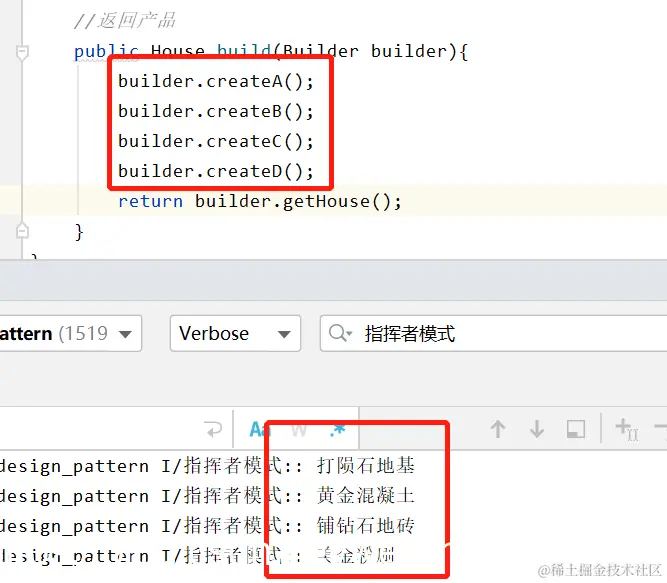
Task: Toggle the .* regex search option
Action: coord(338,429)
